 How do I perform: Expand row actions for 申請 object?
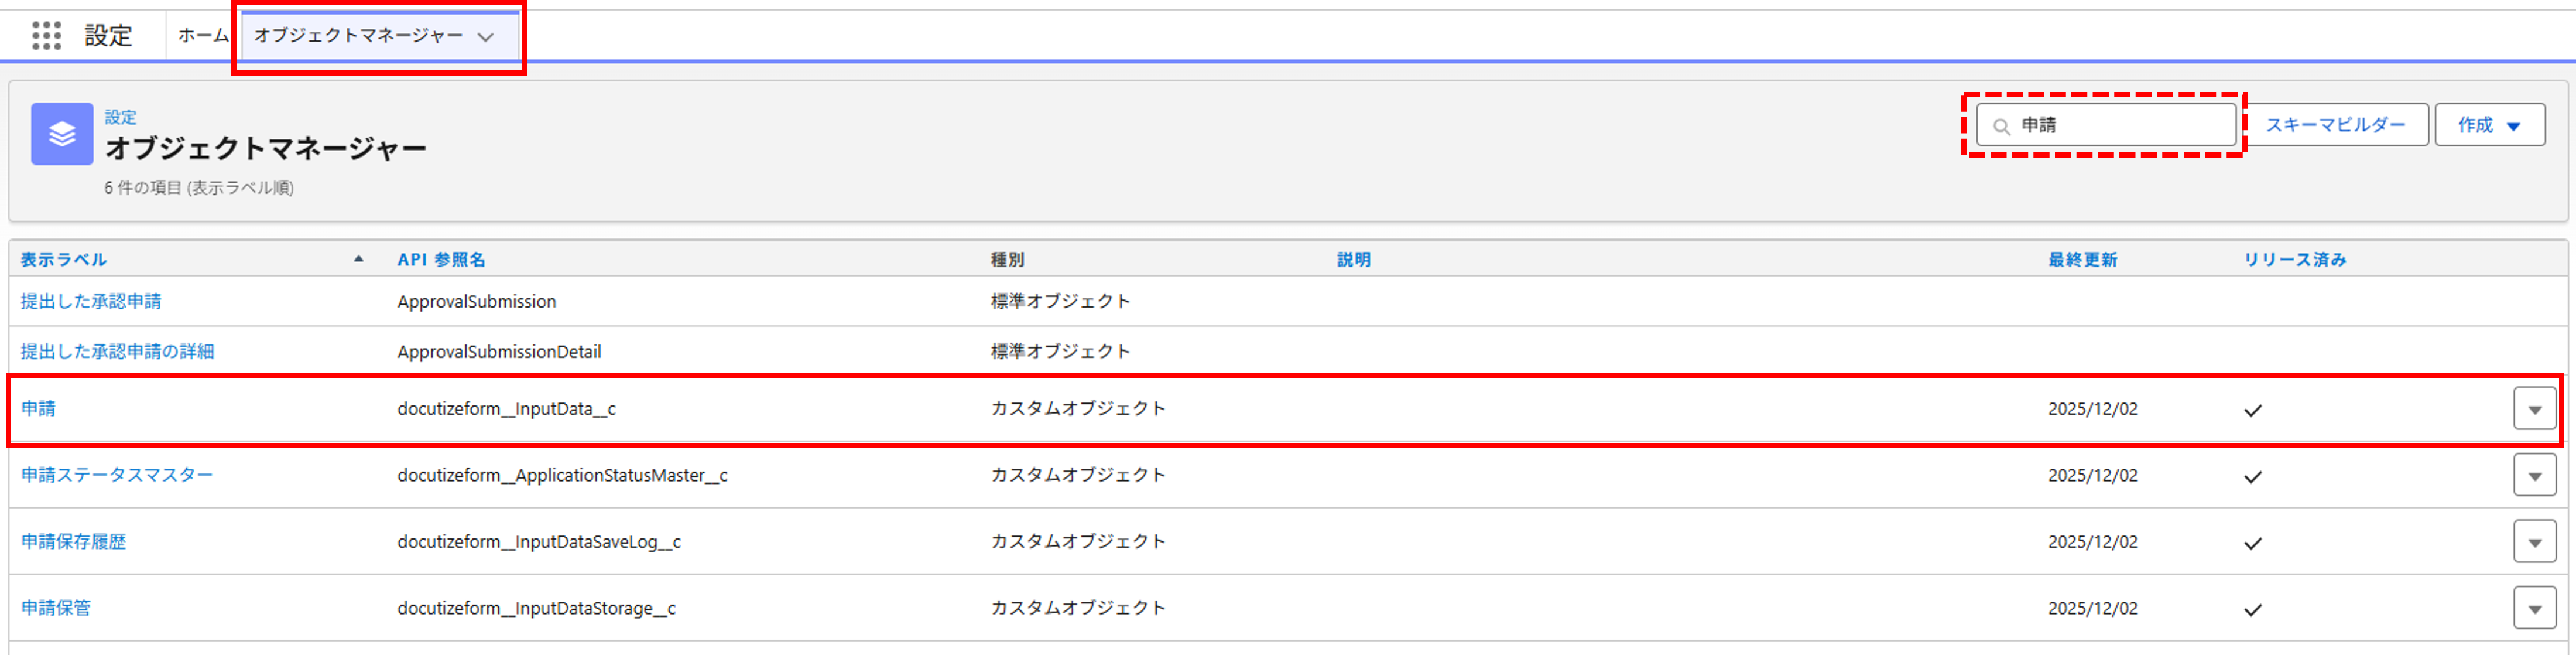[2534, 409]
